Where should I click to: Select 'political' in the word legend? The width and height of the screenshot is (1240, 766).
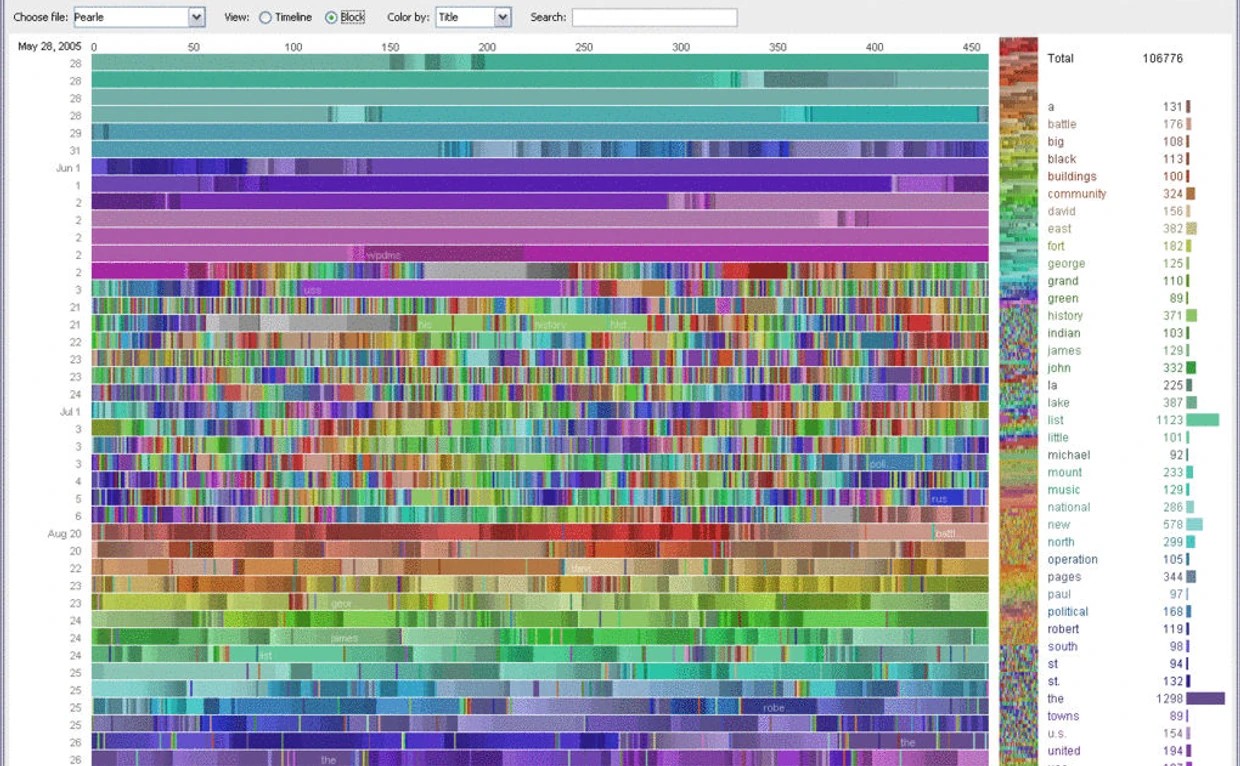(1068, 612)
